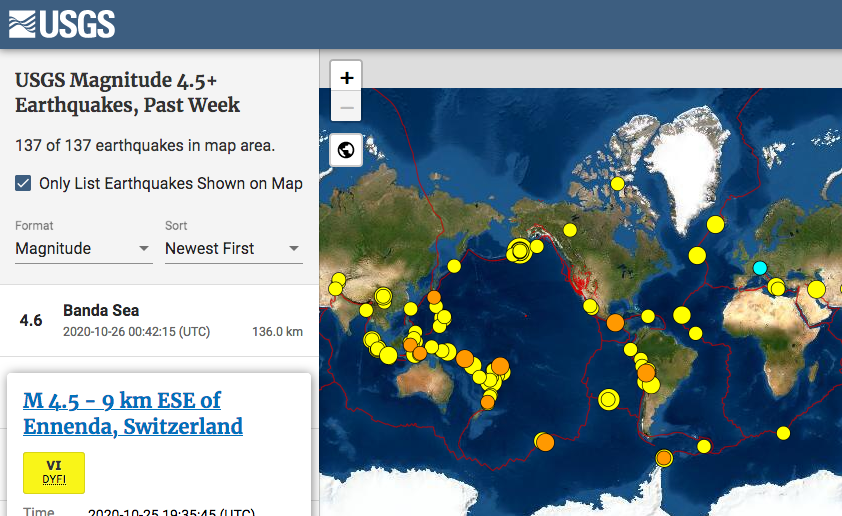This screenshot has height=516, width=842.
Task: Click the yellow marker in South Atlantic near Scotia
Action: pyautogui.click(x=704, y=446)
